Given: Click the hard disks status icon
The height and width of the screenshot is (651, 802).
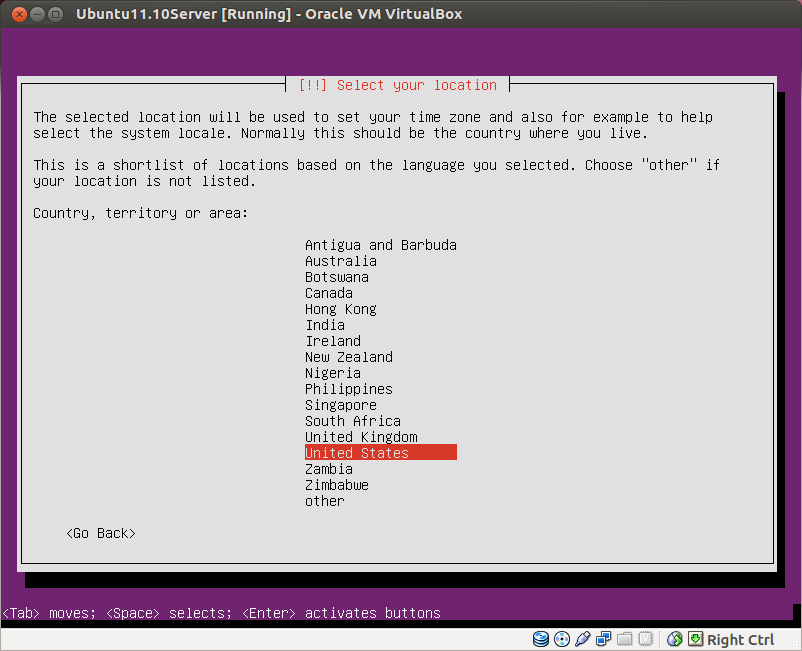Looking at the screenshot, I should pyautogui.click(x=540, y=639).
